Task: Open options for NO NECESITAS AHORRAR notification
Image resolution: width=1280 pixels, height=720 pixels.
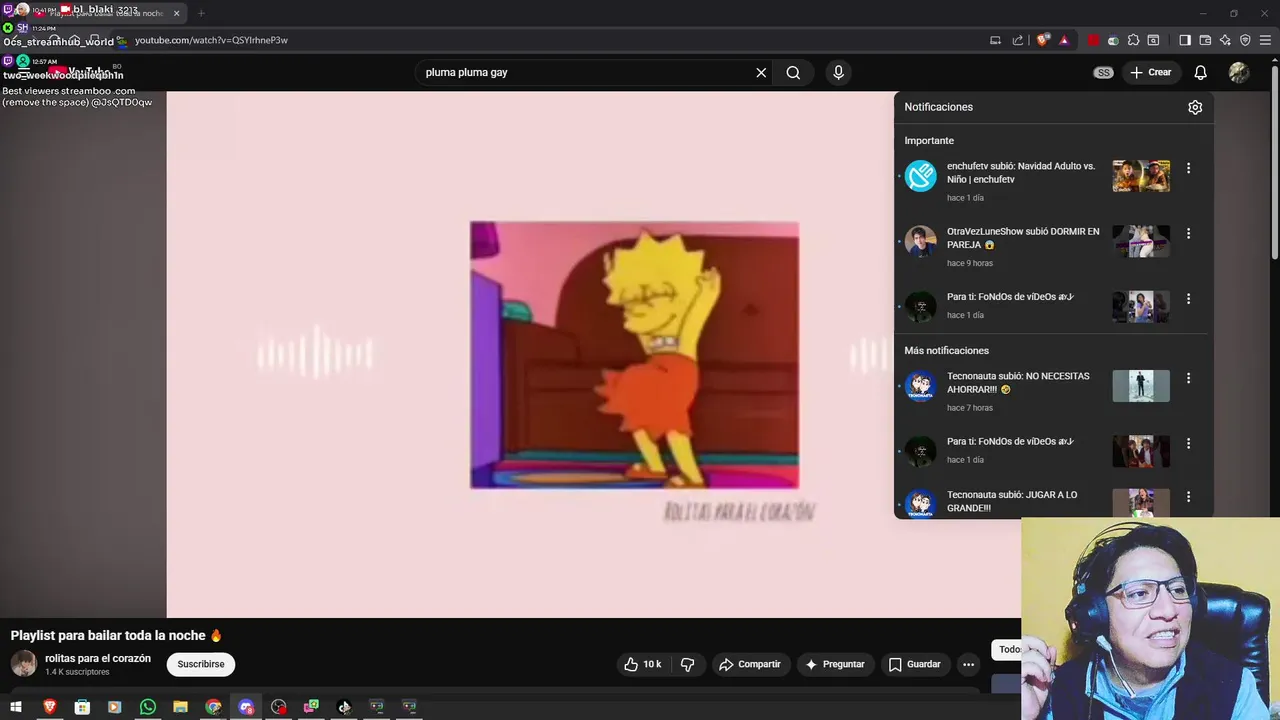Action: [x=1188, y=378]
